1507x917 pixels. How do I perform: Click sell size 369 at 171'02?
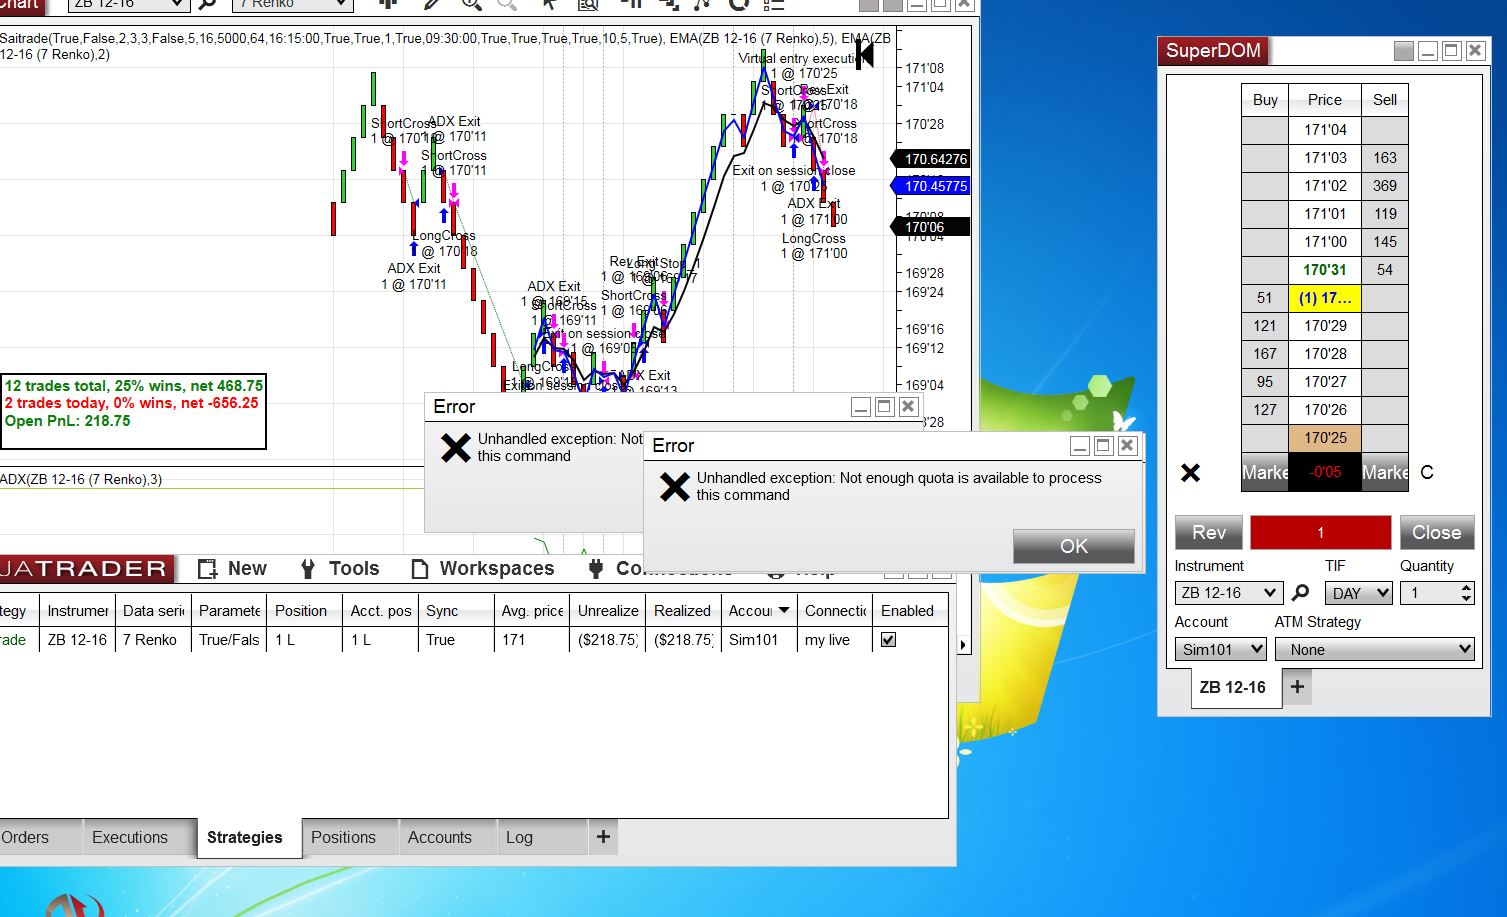click(x=1385, y=186)
